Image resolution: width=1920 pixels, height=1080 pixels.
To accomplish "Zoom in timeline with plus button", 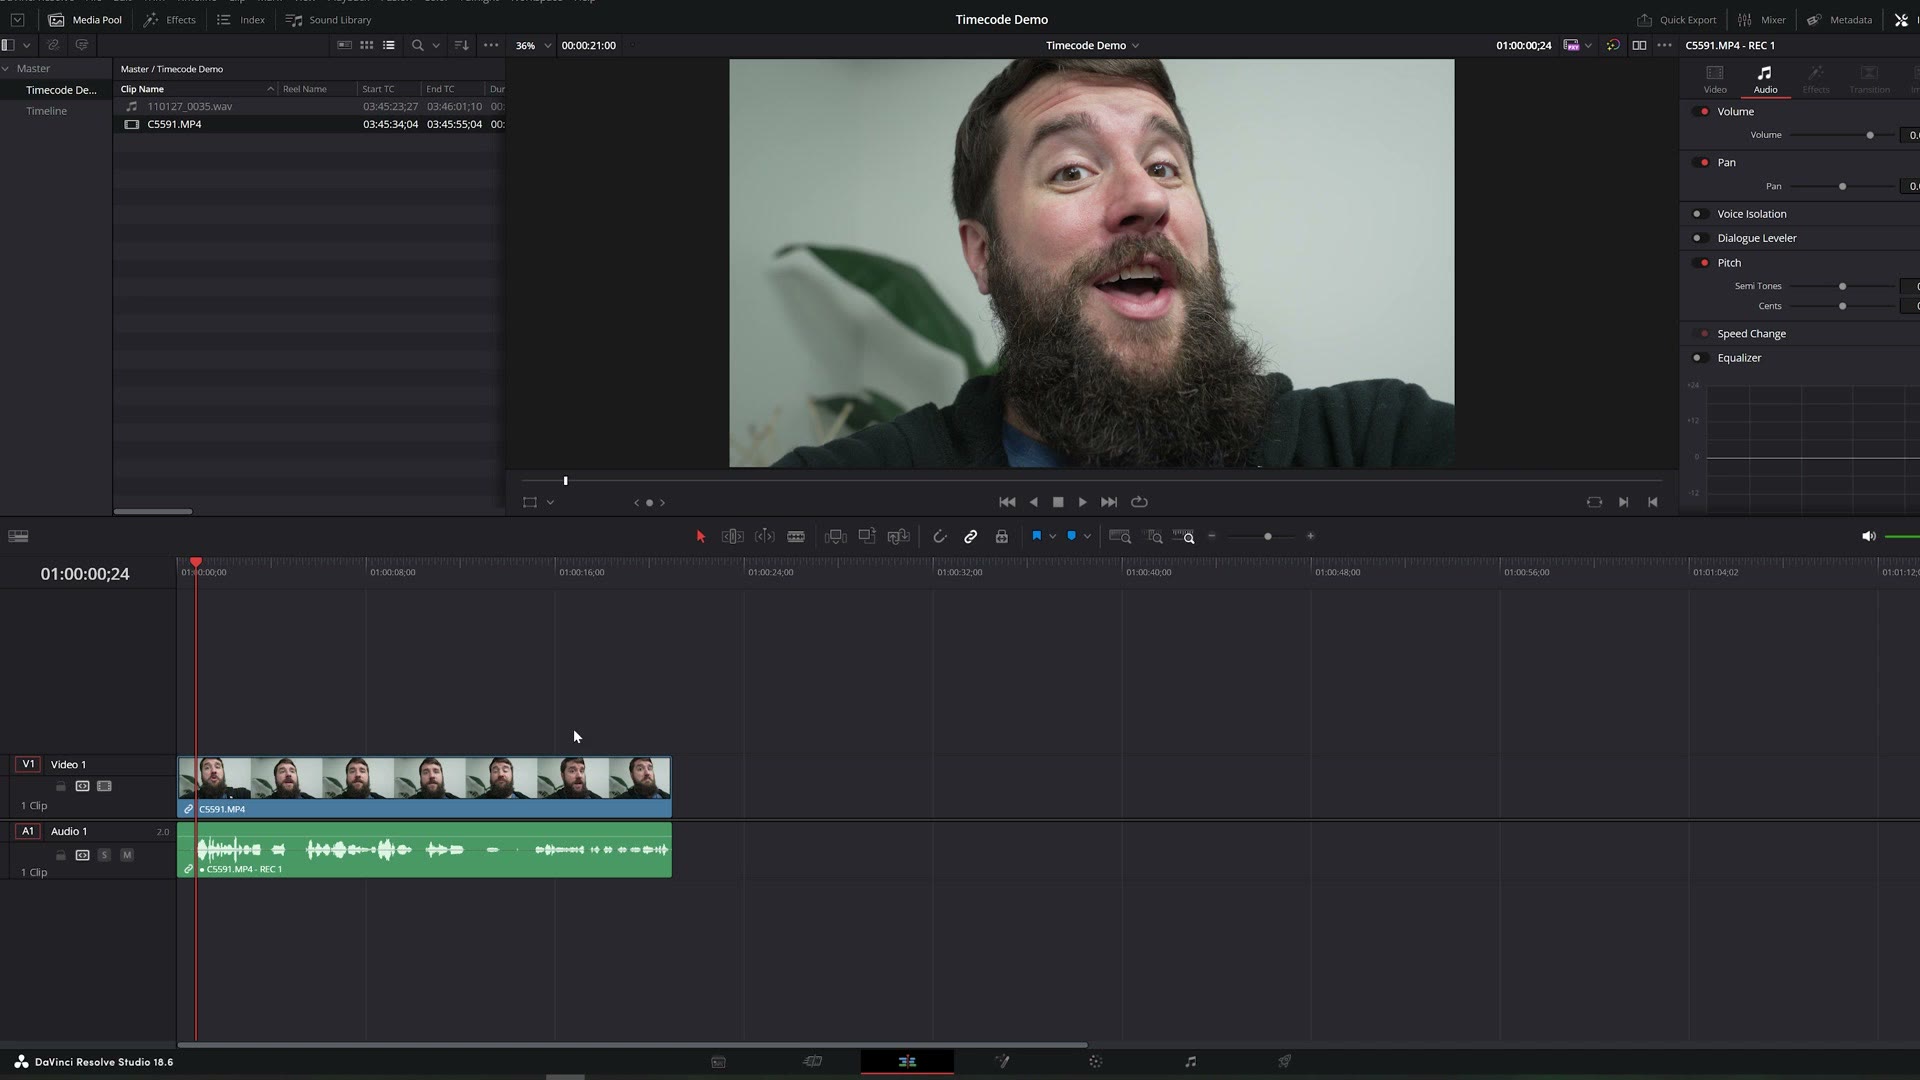I will pyautogui.click(x=1310, y=536).
